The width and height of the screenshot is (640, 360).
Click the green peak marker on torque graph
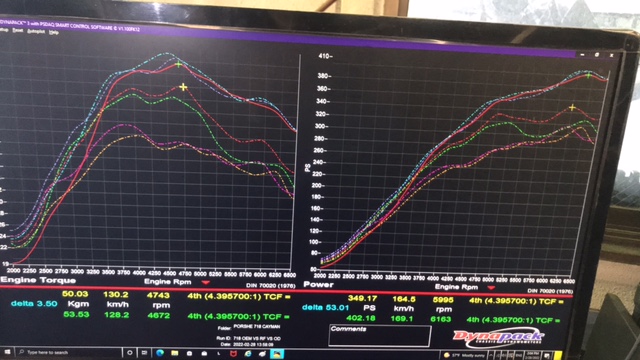point(178,64)
